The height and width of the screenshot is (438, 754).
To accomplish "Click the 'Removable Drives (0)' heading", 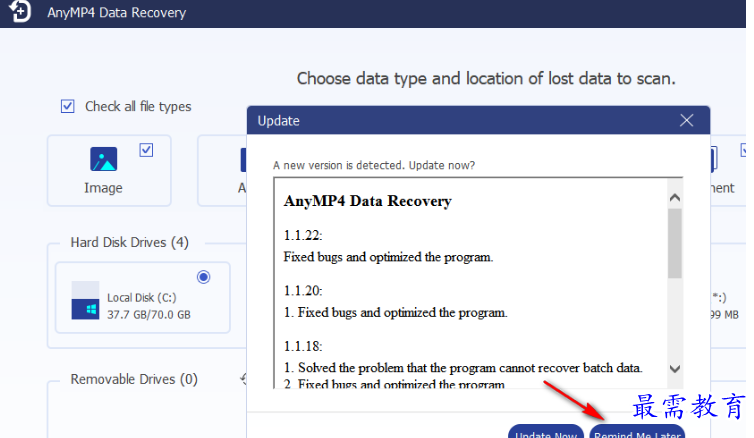I will point(134,379).
